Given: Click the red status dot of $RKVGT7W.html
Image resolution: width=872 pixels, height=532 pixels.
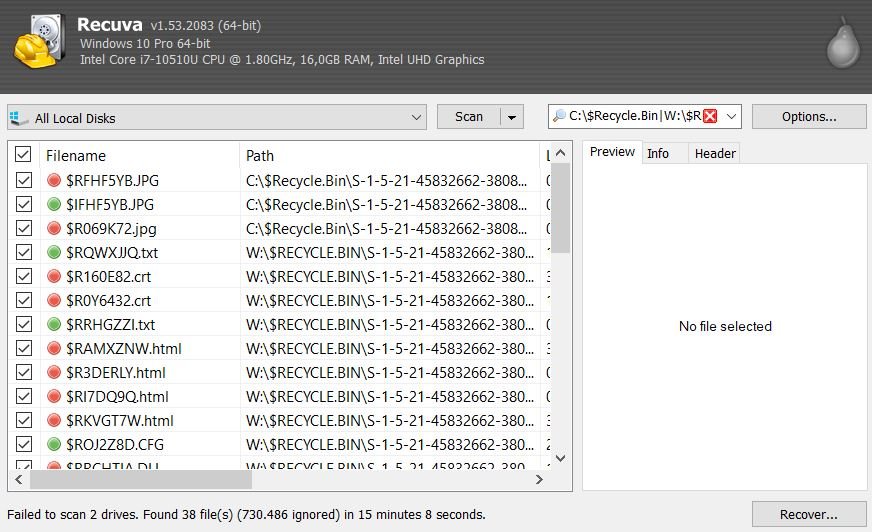Looking at the screenshot, I should (x=54, y=420).
